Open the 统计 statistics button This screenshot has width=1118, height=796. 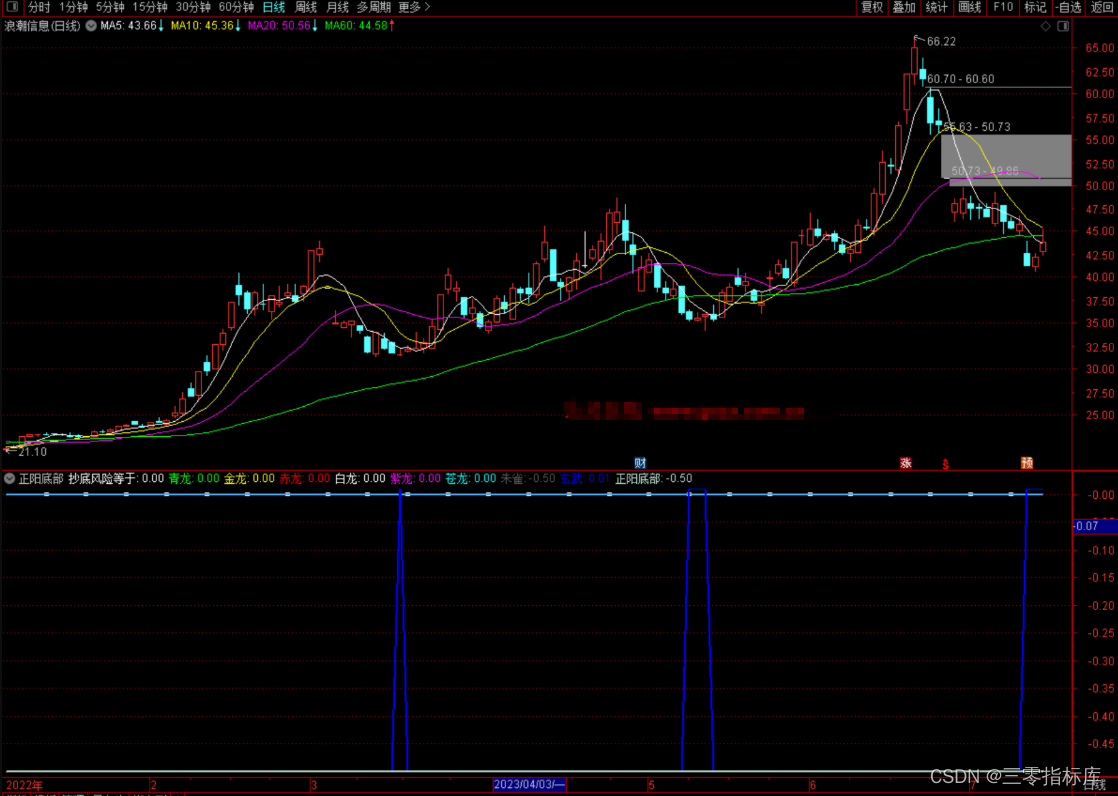936,7
